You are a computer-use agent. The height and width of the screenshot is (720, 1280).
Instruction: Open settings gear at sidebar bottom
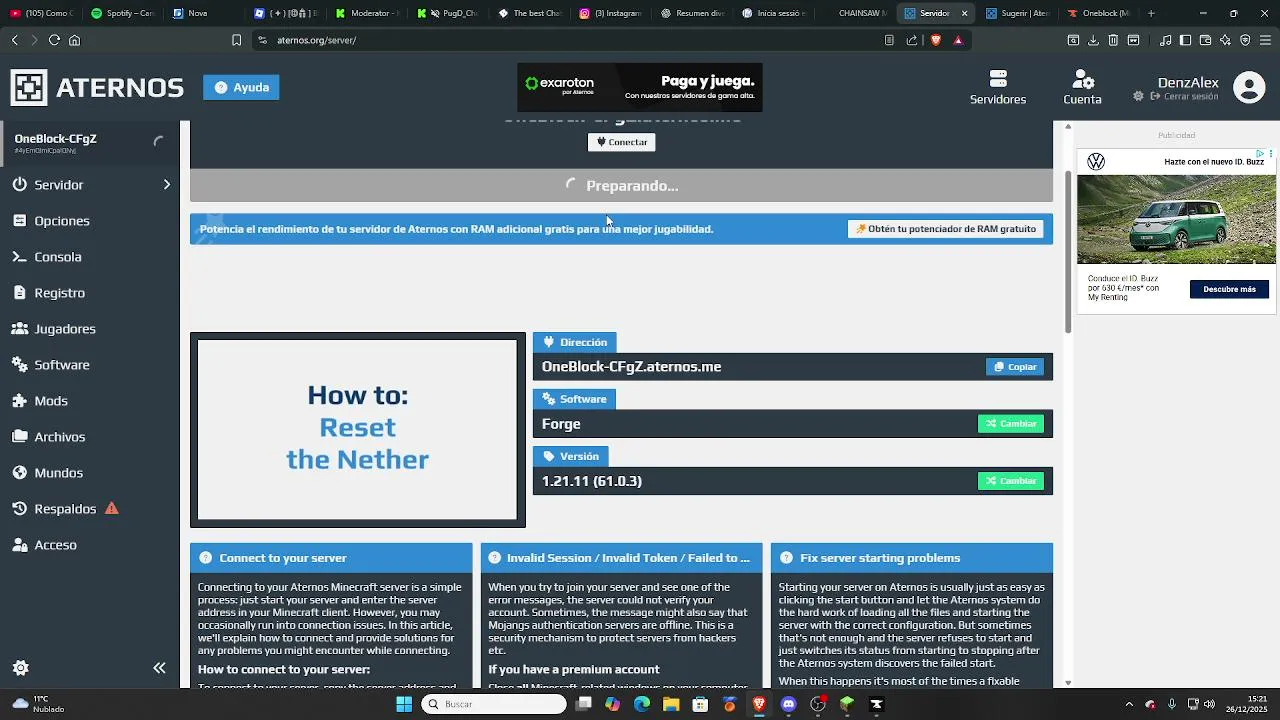point(20,668)
